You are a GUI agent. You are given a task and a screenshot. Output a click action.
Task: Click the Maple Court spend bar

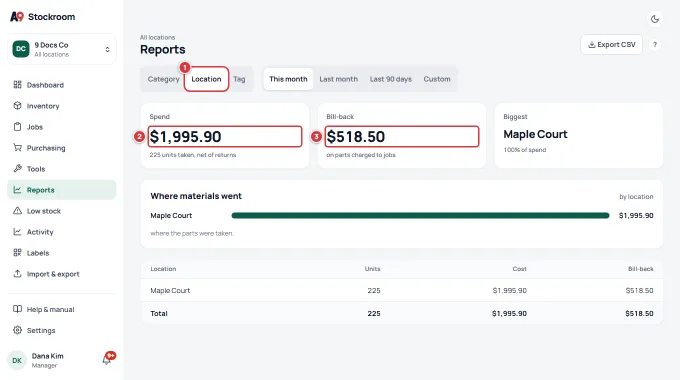[420, 215]
